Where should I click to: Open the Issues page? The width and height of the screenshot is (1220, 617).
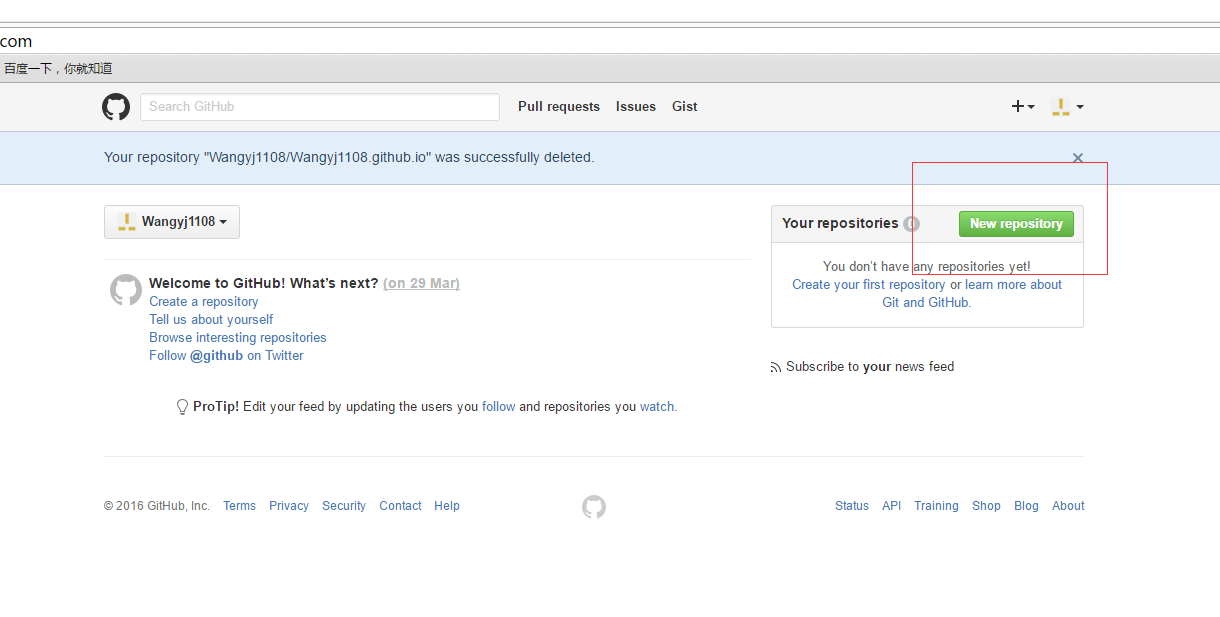636,106
